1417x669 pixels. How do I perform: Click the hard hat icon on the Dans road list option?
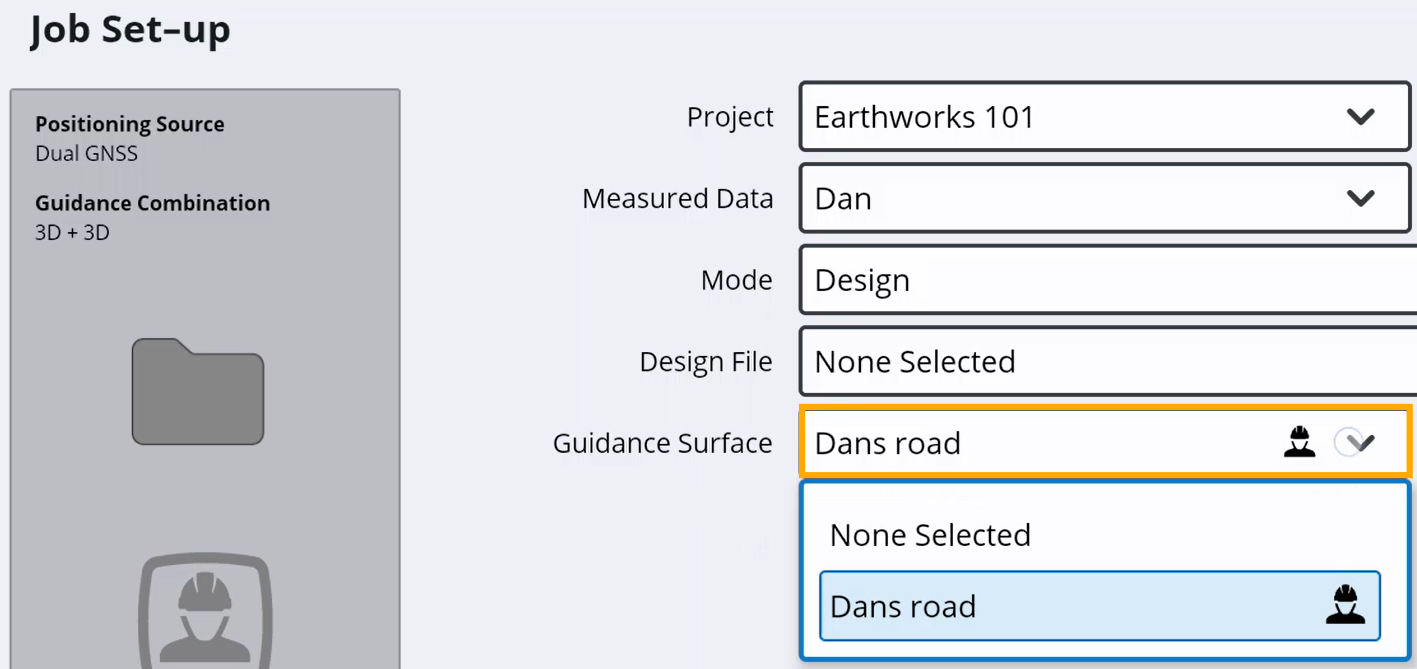pos(1345,606)
